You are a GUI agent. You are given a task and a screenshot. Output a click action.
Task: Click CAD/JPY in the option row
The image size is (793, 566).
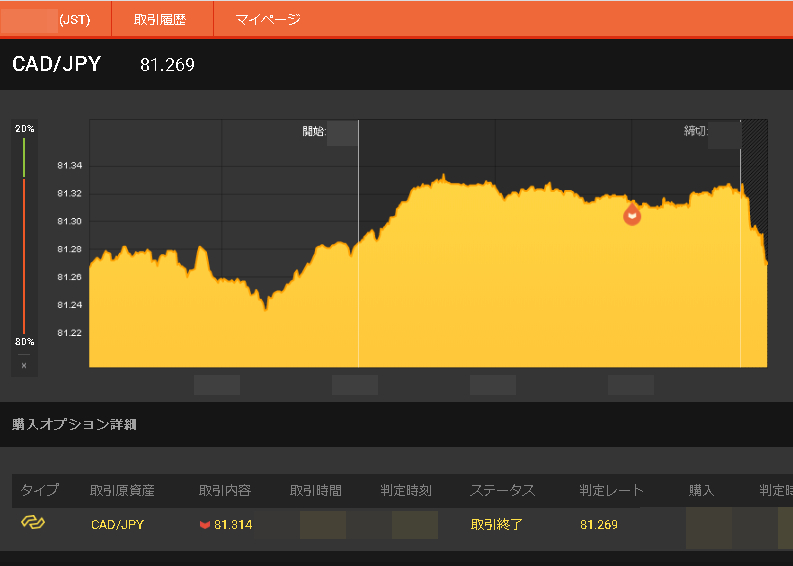pyautogui.click(x=117, y=525)
